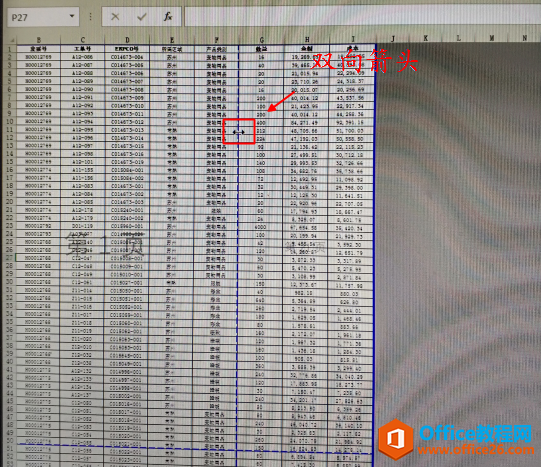Select row 45 header

[x=10, y=401]
